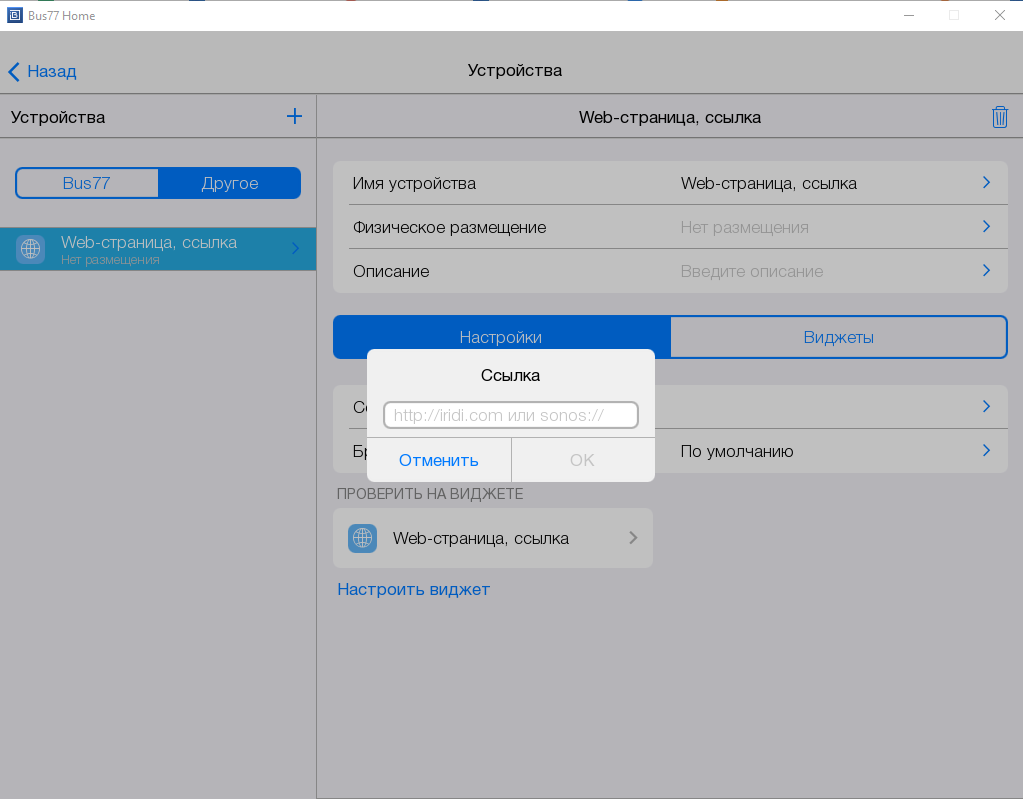The width and height of the screenshot is (1023, 799).
Task: Click the Настроить виджет link
Action: tap(413, 589)
